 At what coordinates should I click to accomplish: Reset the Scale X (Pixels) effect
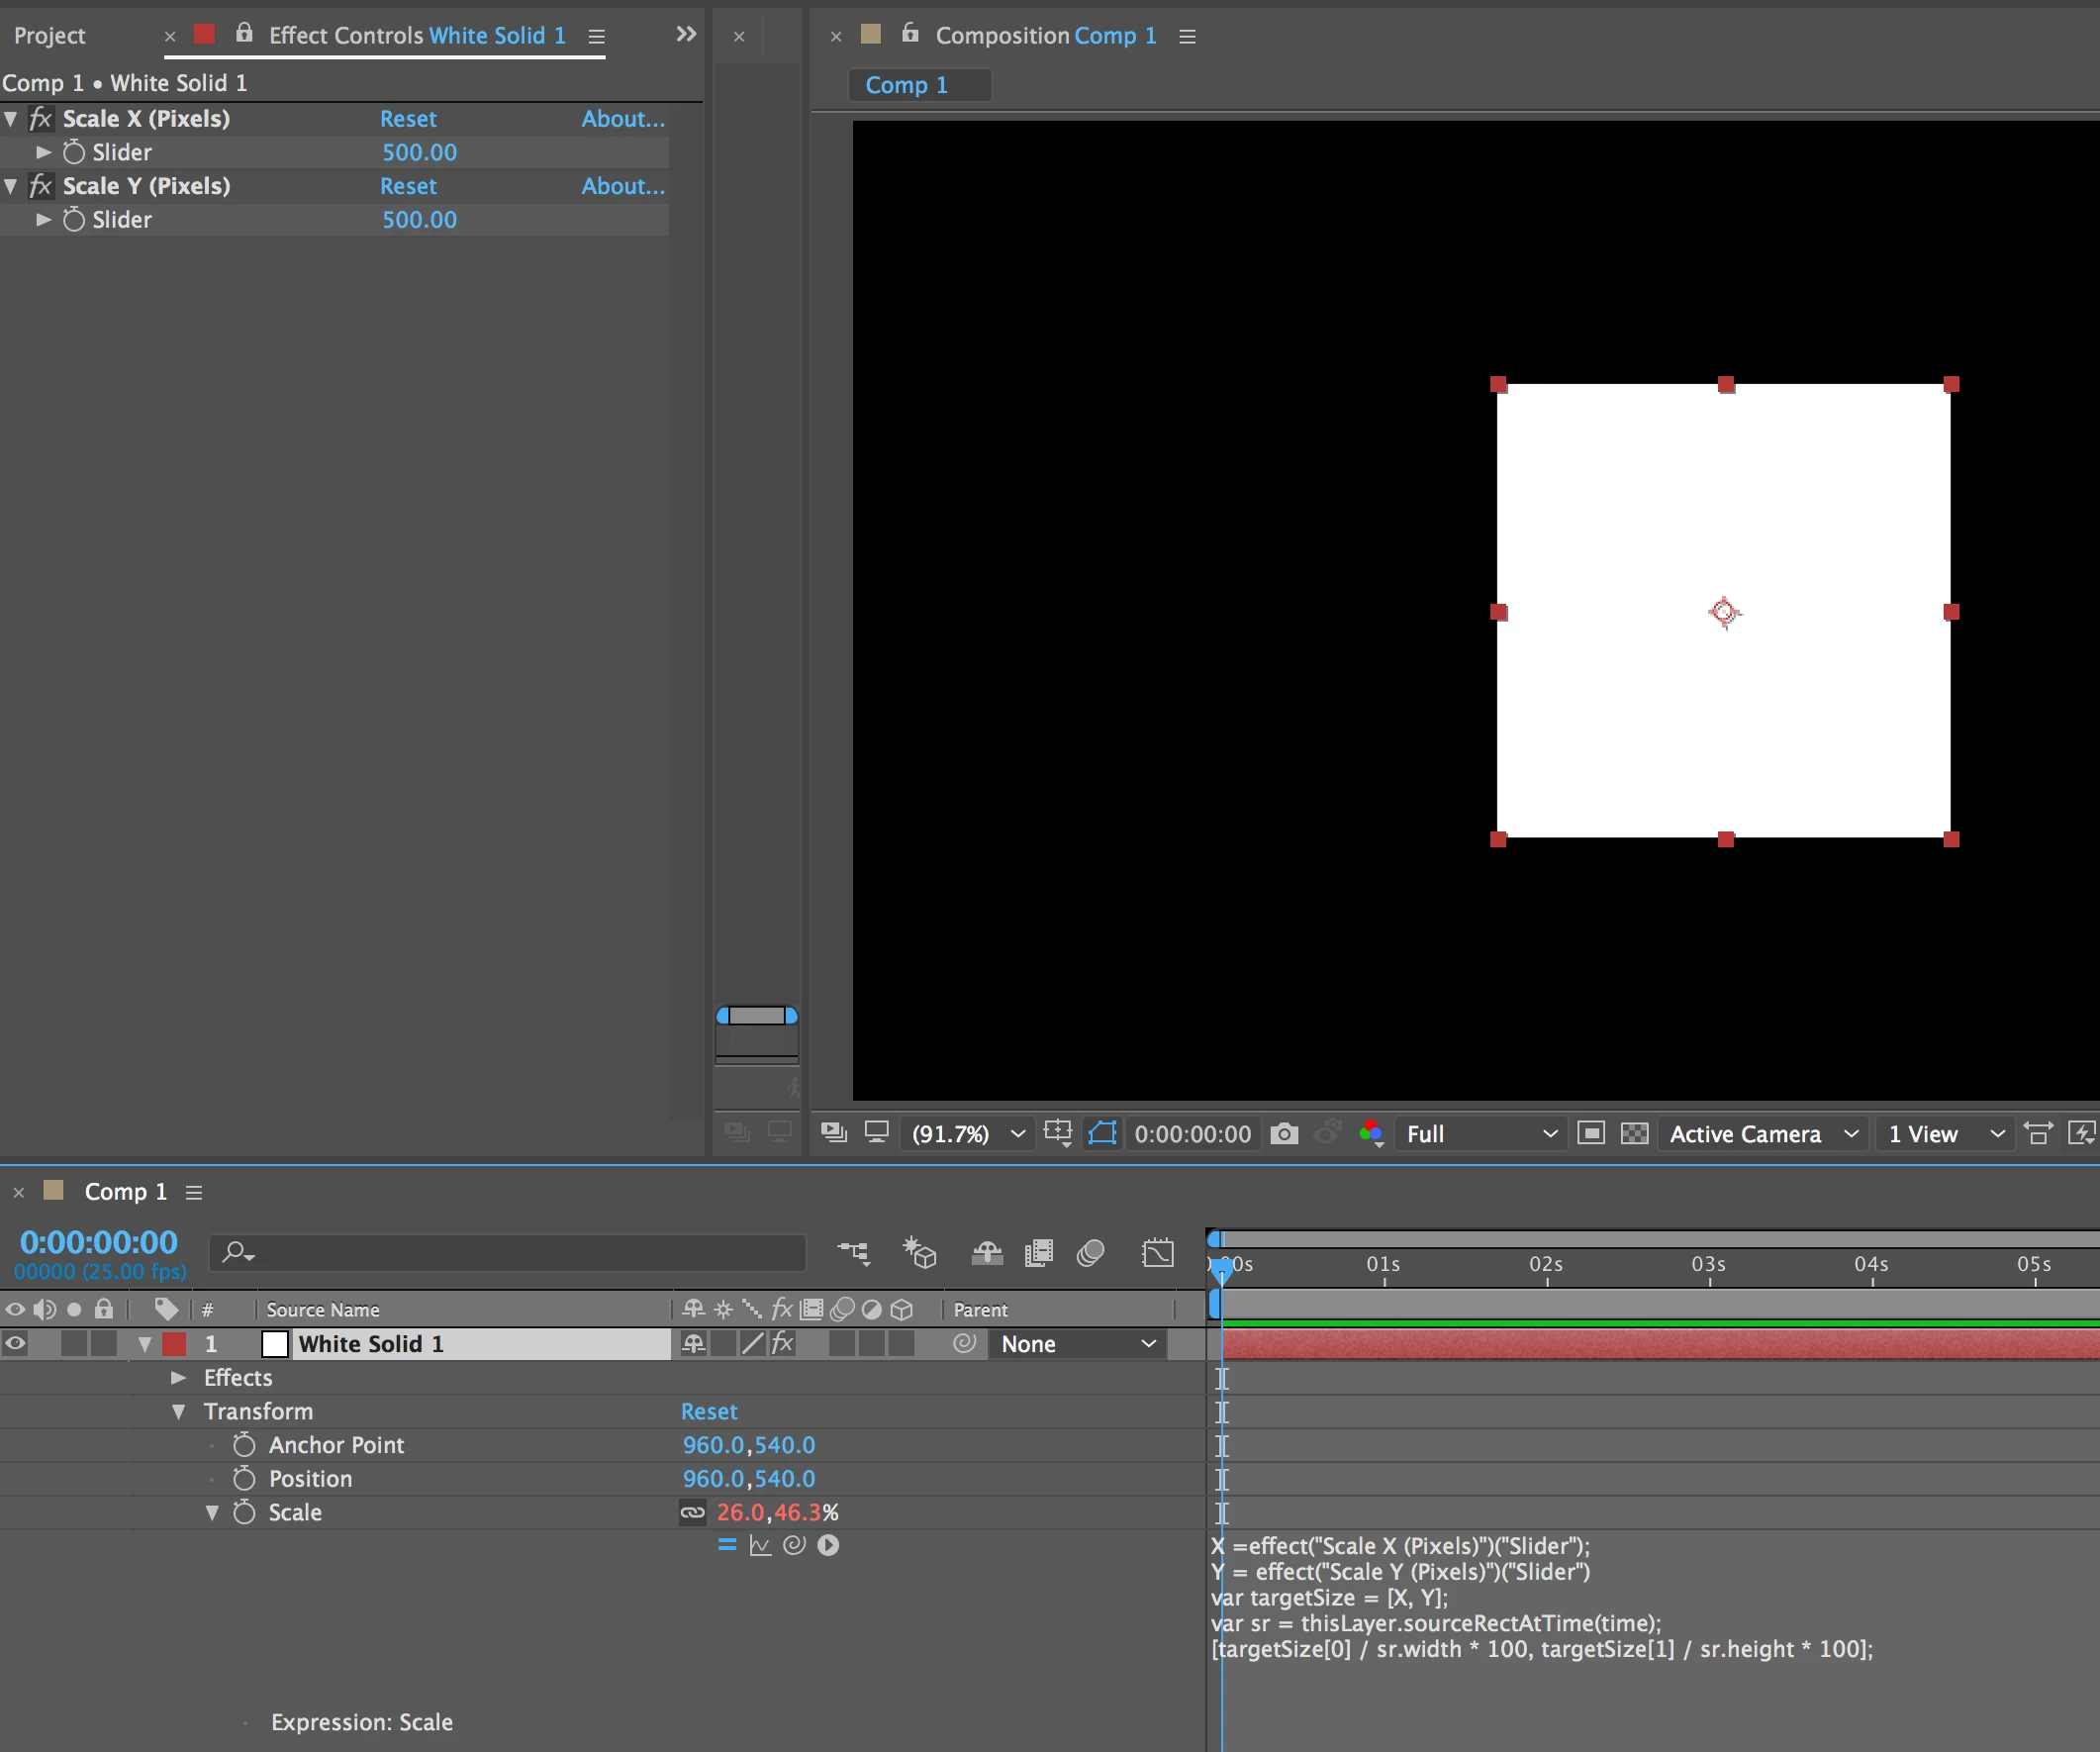[408, 118]
